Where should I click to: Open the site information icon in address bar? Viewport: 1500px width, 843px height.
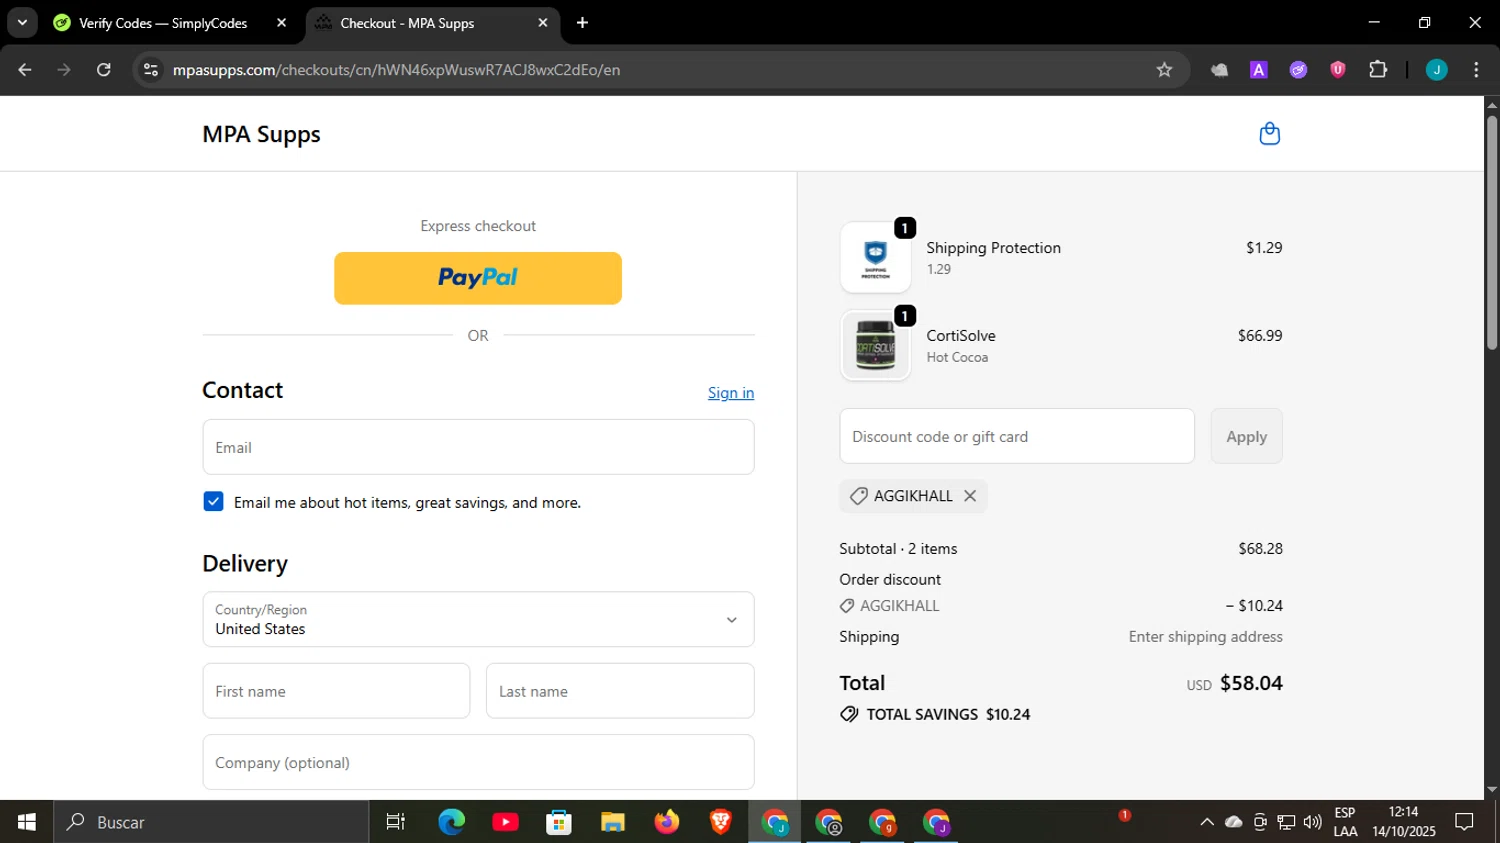151,70
